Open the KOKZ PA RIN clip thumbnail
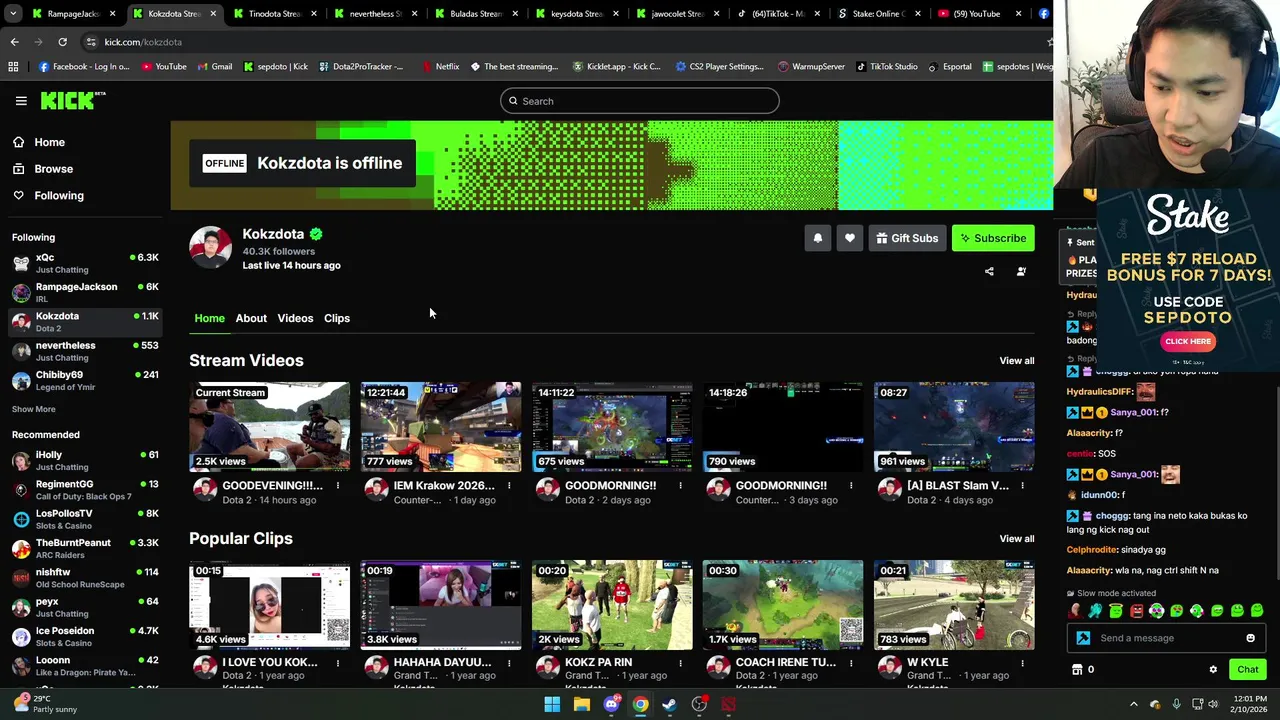This screenshot has width=1280, height=720. pyautogui.click(x=612, y=604)
